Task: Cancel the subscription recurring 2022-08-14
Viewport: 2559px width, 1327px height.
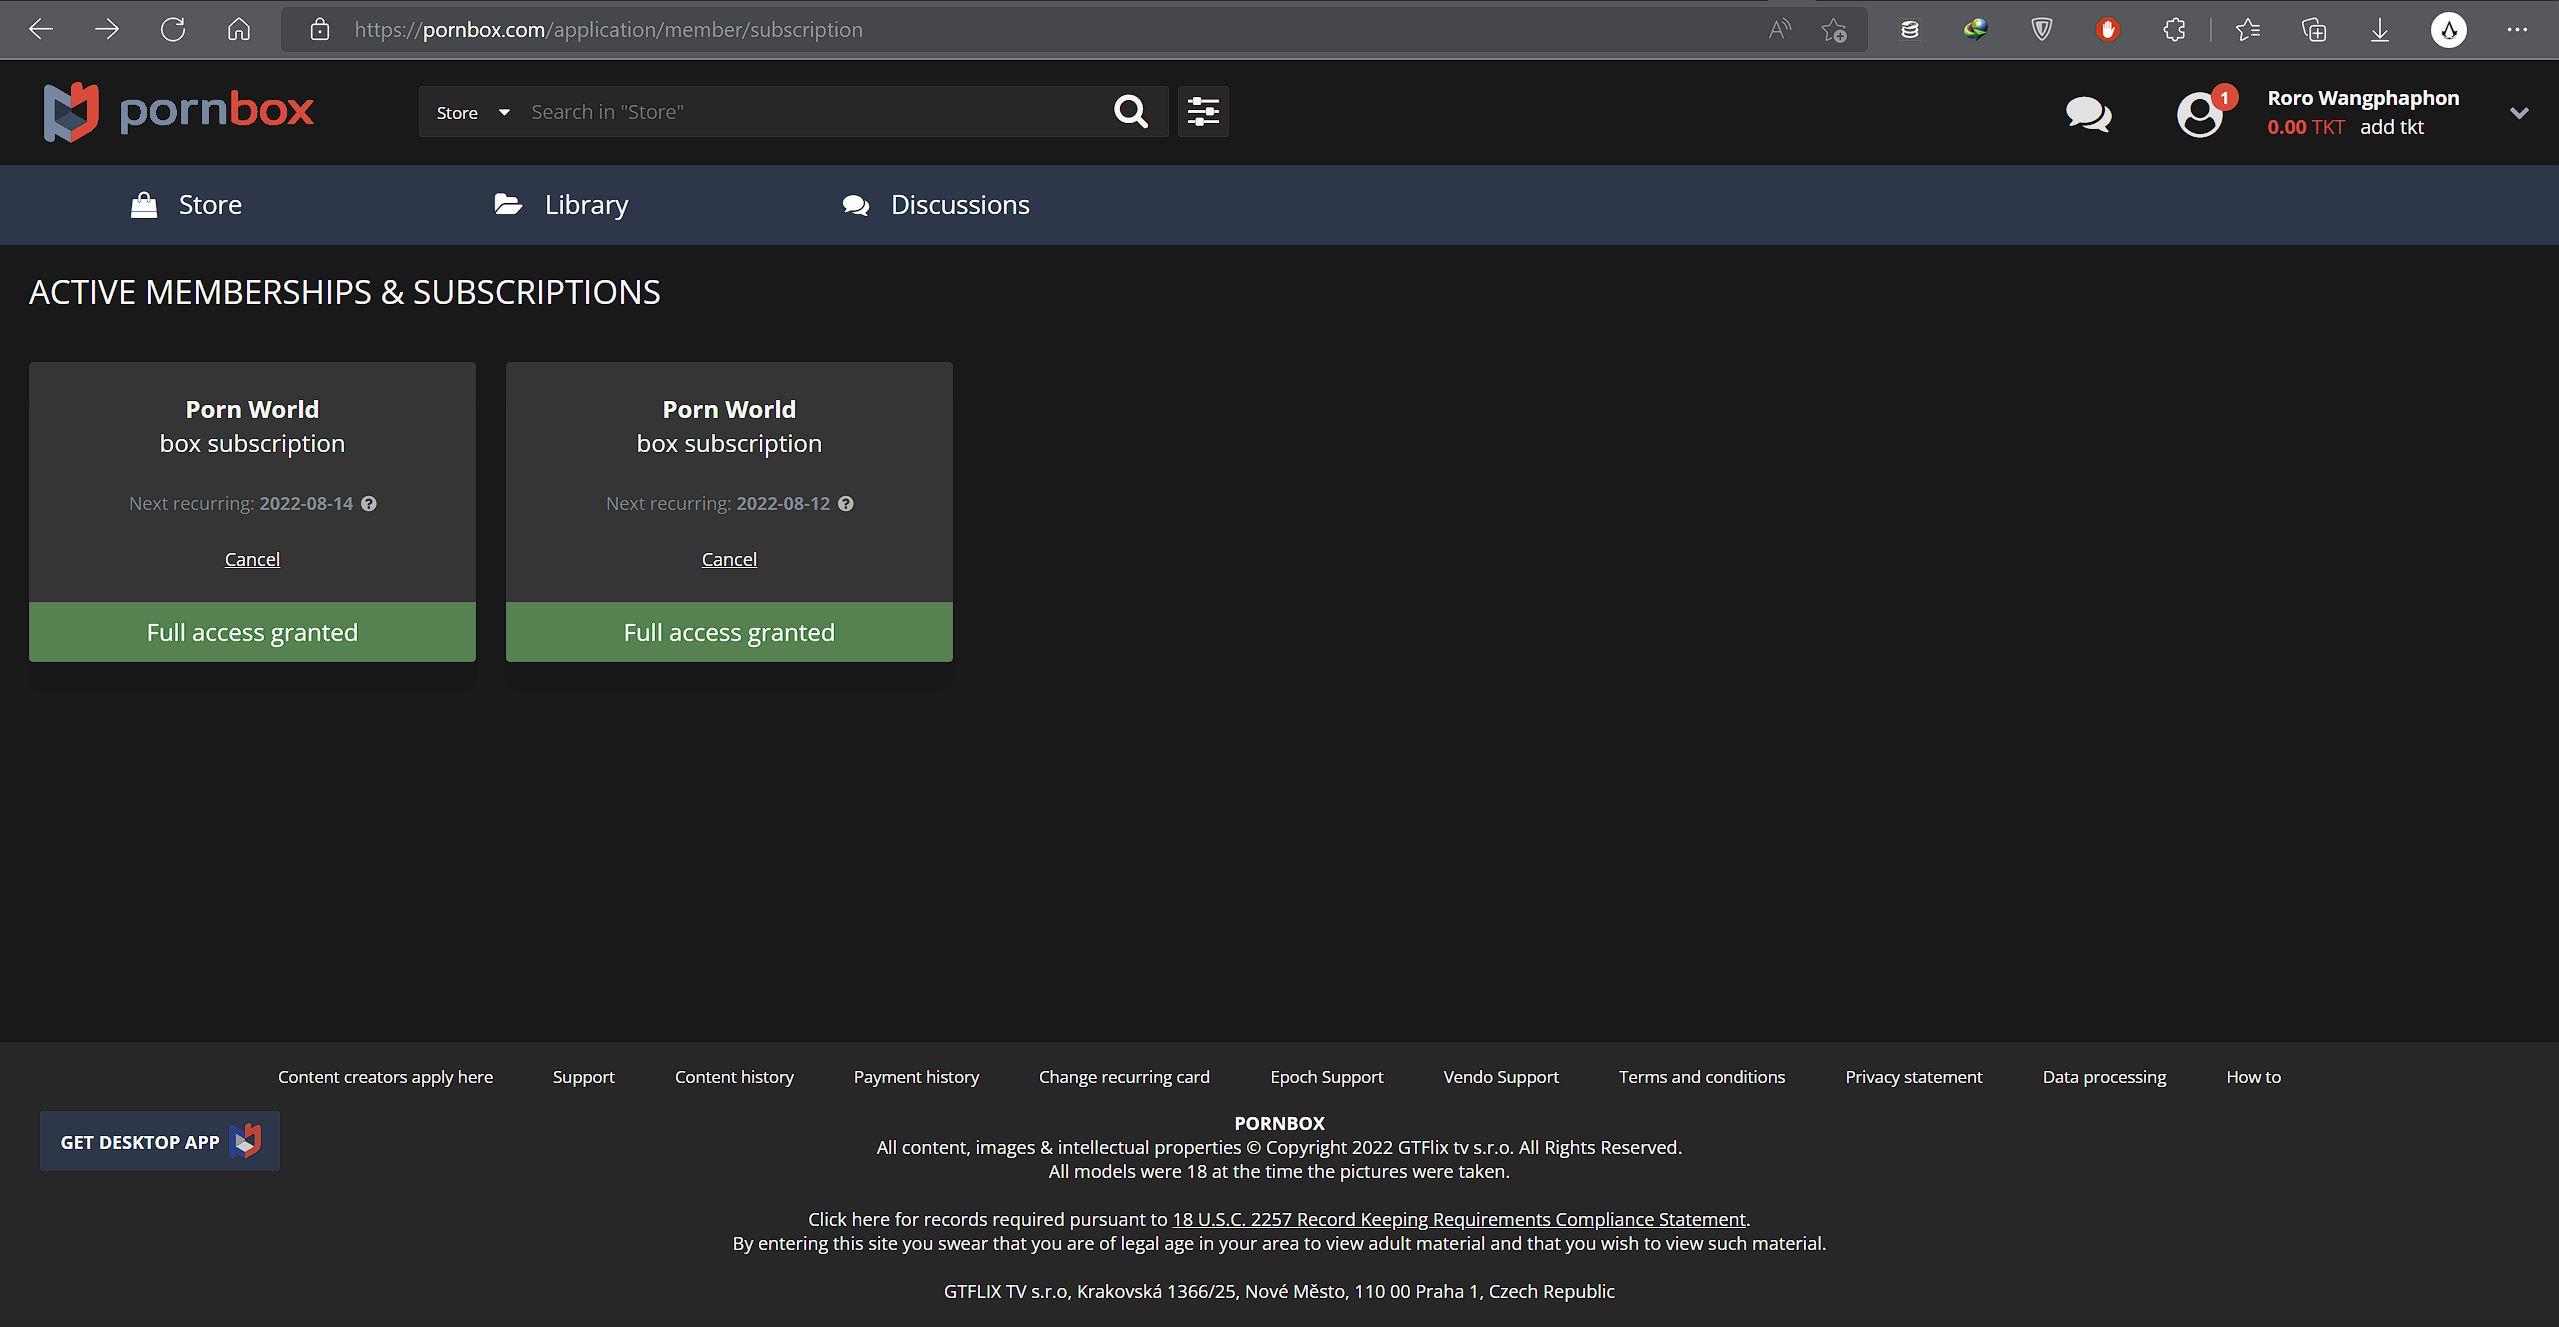Action: [252, 559]
